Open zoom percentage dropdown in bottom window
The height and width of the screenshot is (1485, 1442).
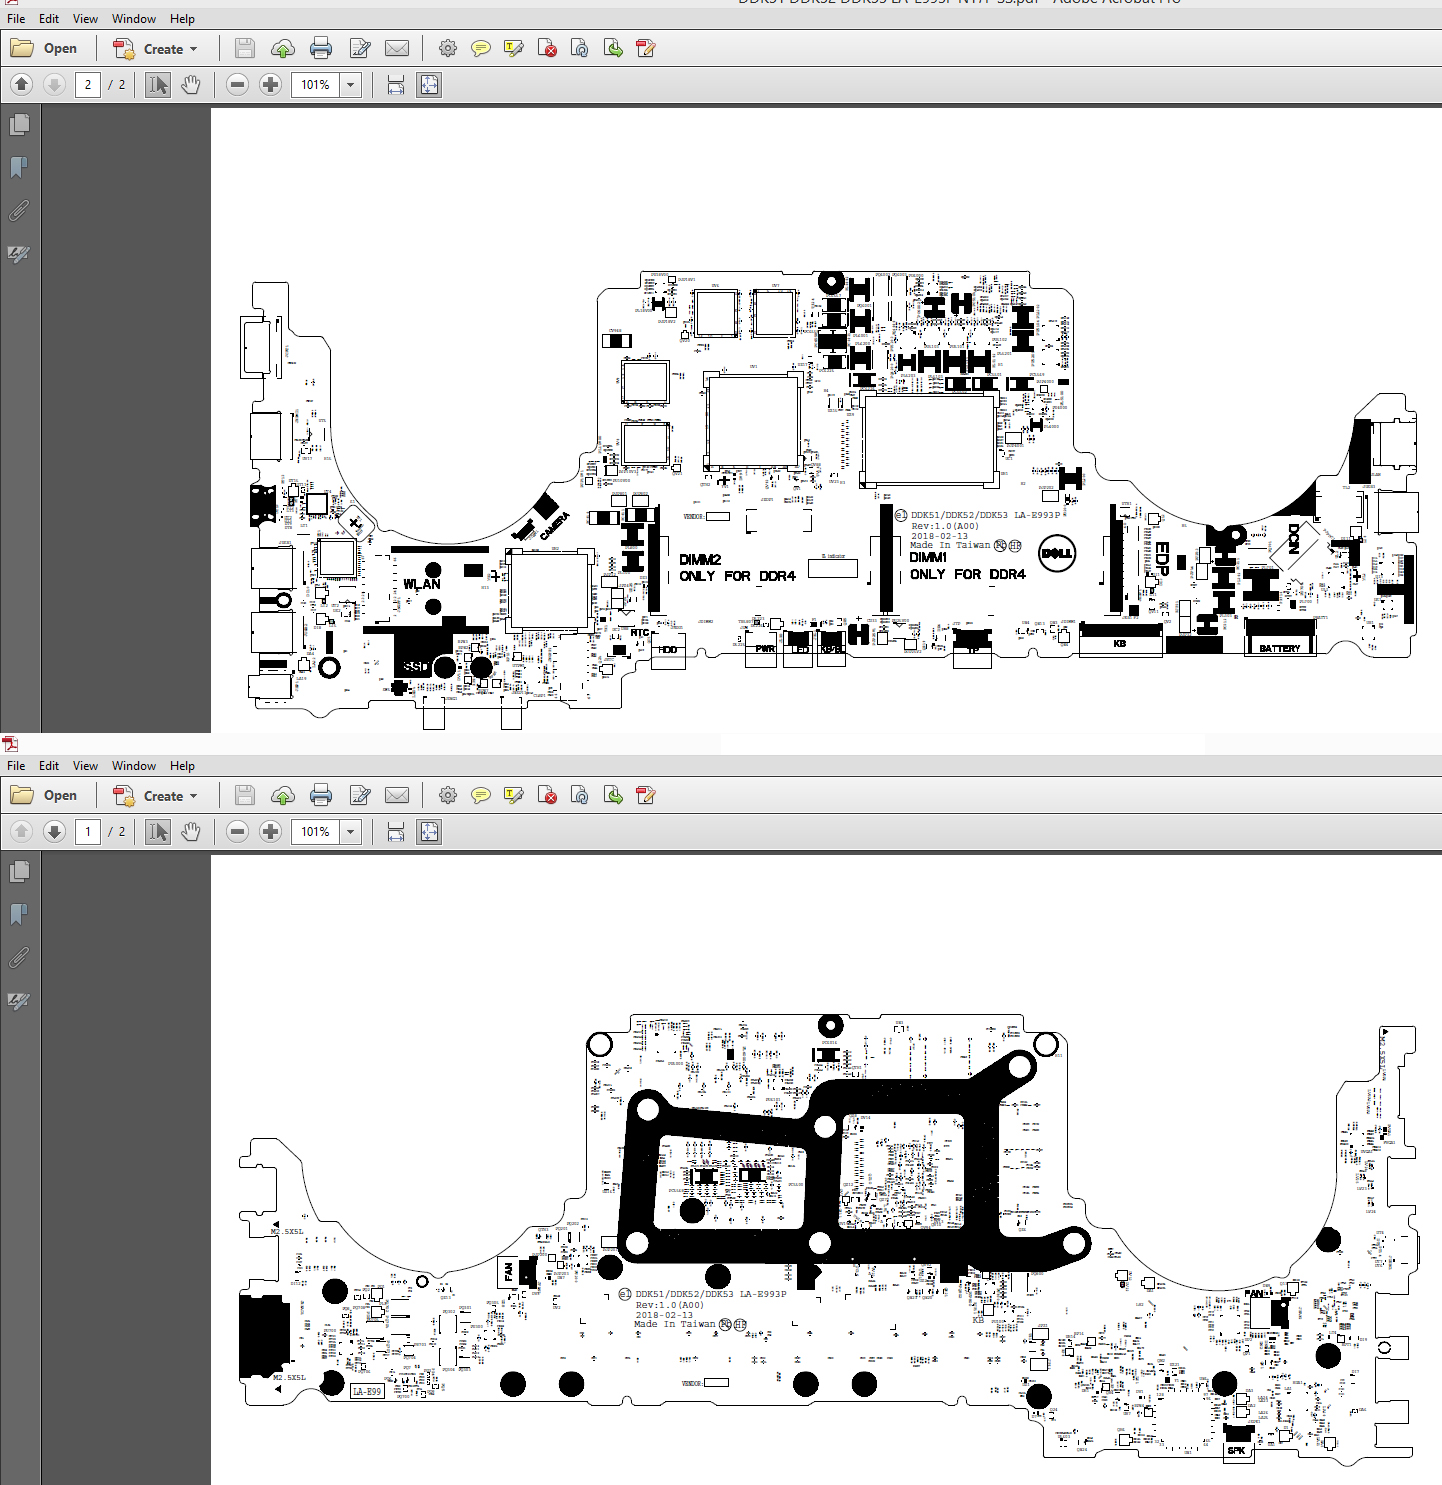pos(351,832)
